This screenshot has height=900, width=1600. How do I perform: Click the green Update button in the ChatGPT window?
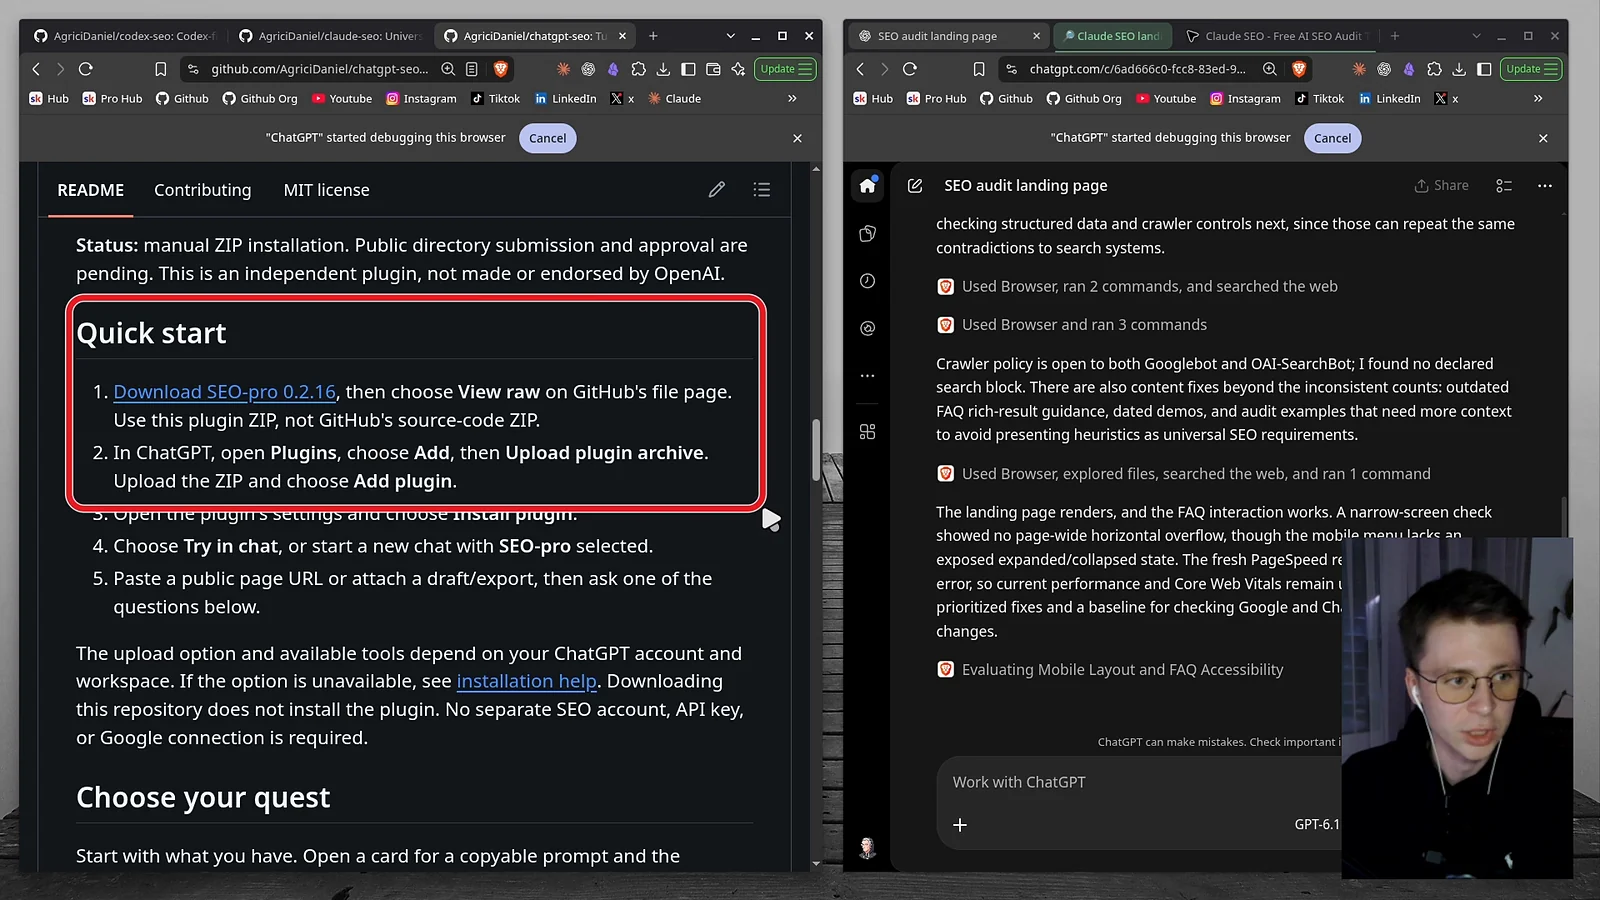click(1532, 69)
